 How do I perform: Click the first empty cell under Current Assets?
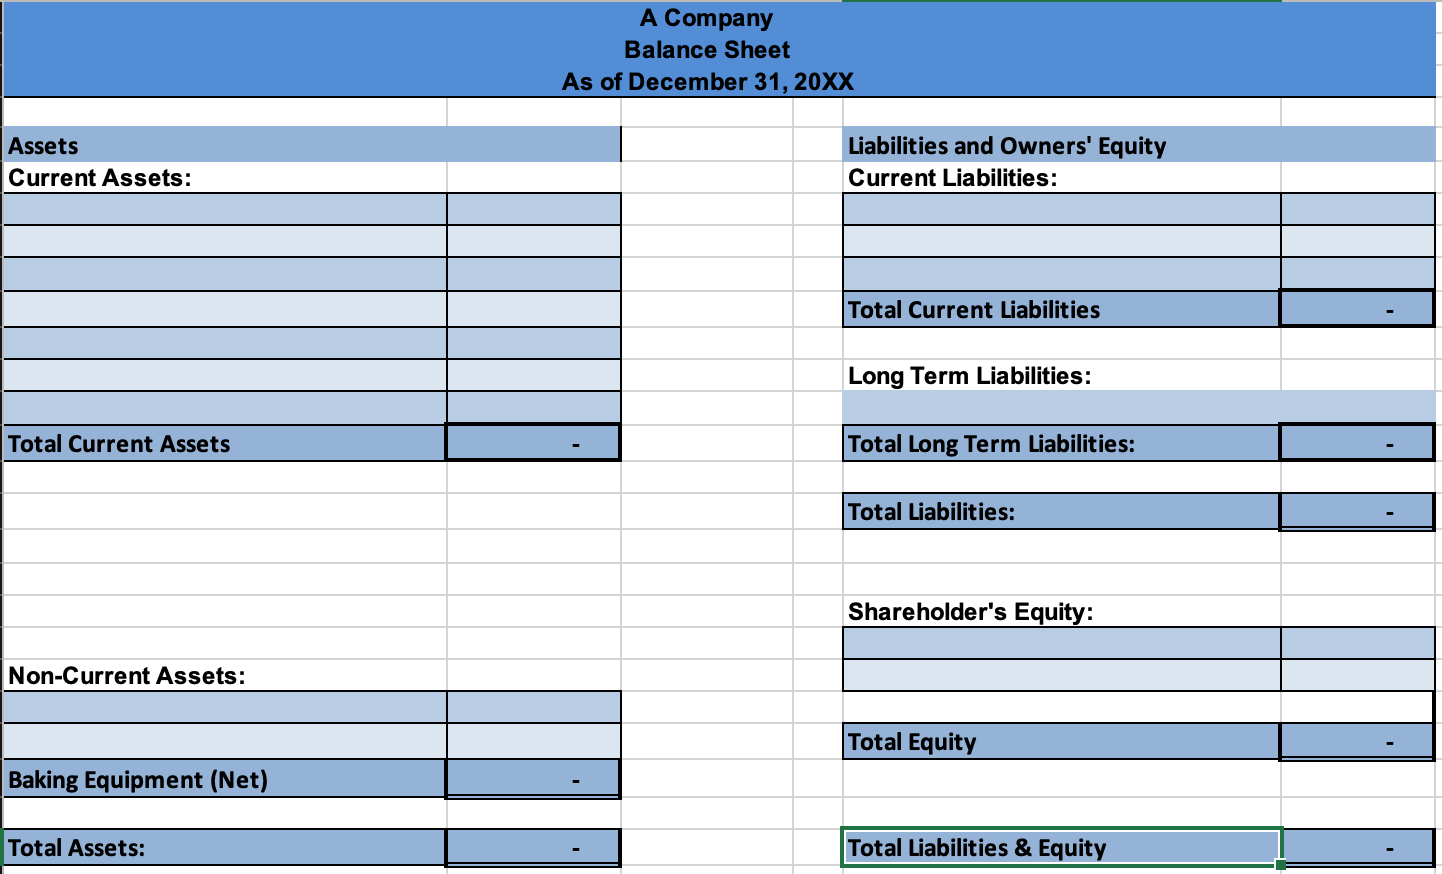coord(220,208)
